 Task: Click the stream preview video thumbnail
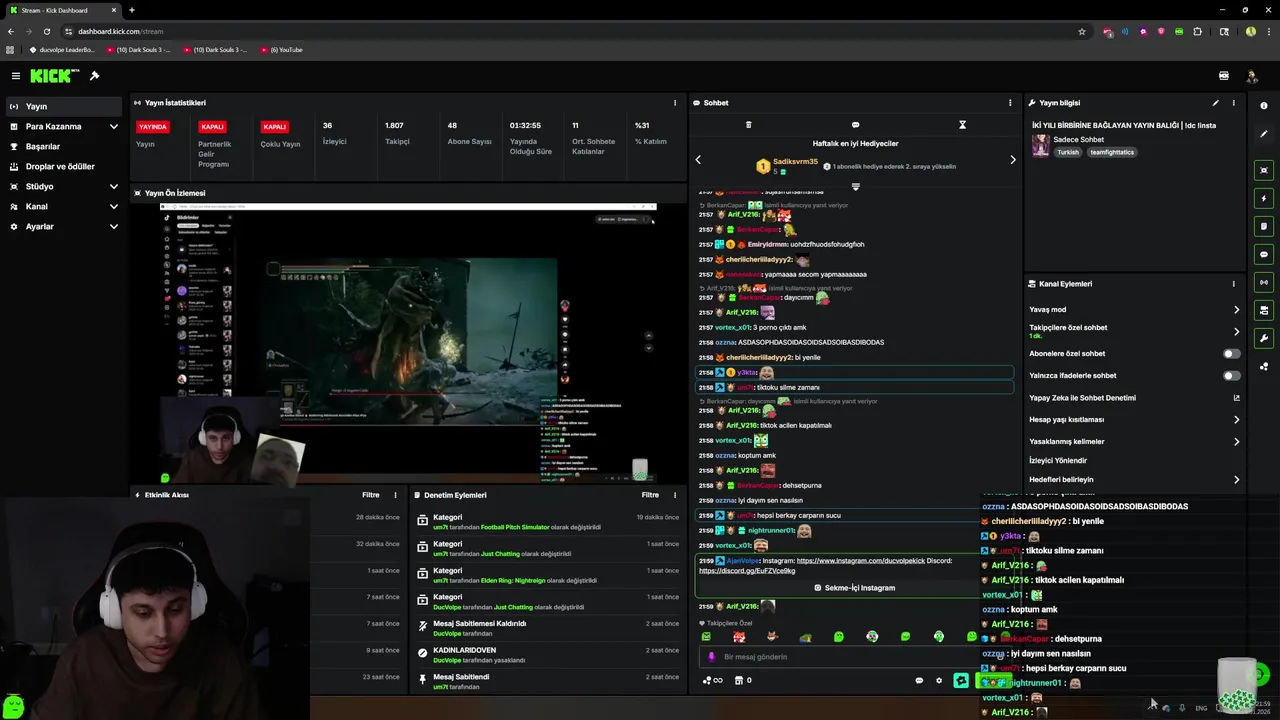(408, 343)
